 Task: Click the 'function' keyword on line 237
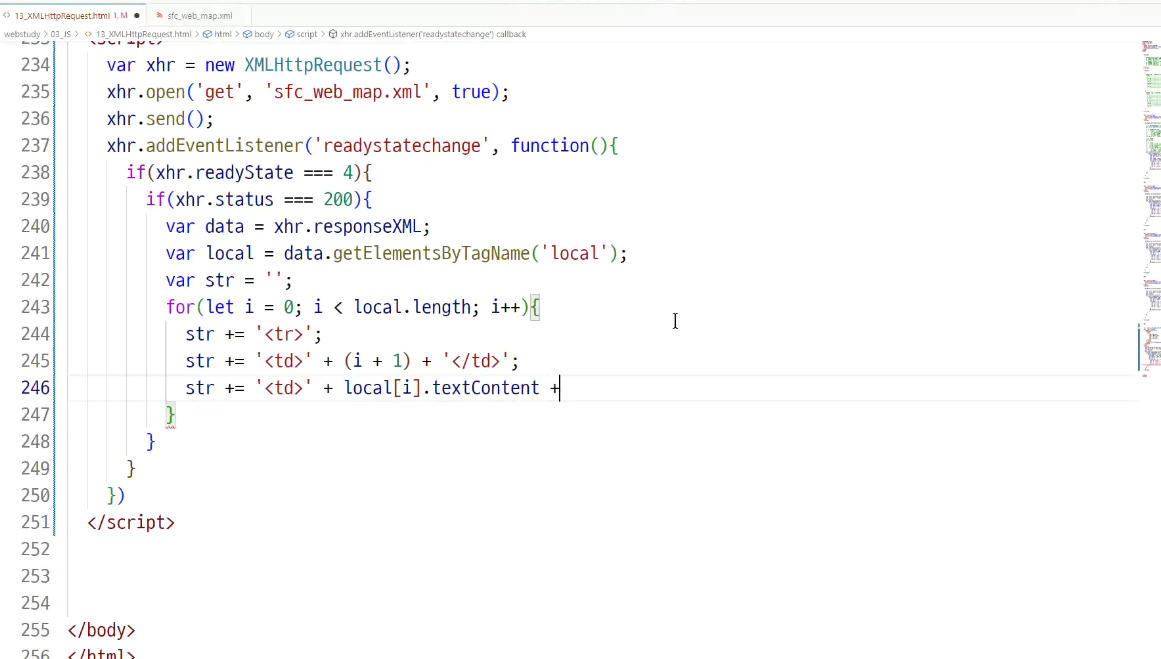click(x=549, y=146)
